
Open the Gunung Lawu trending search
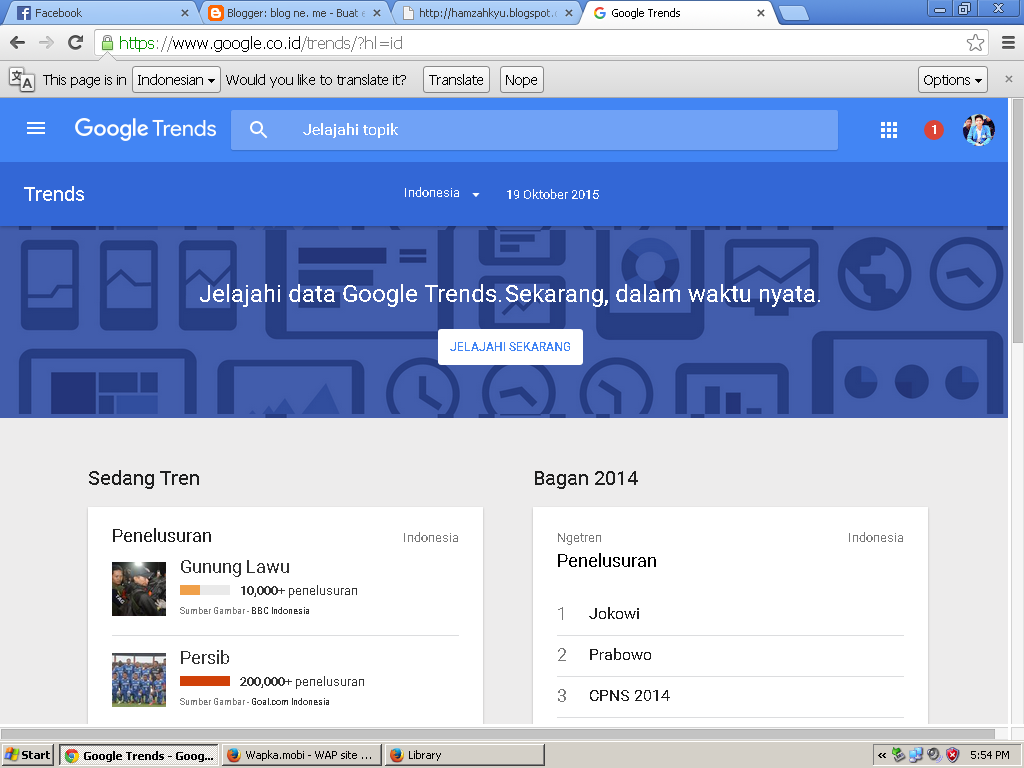[x=235, y=567]
